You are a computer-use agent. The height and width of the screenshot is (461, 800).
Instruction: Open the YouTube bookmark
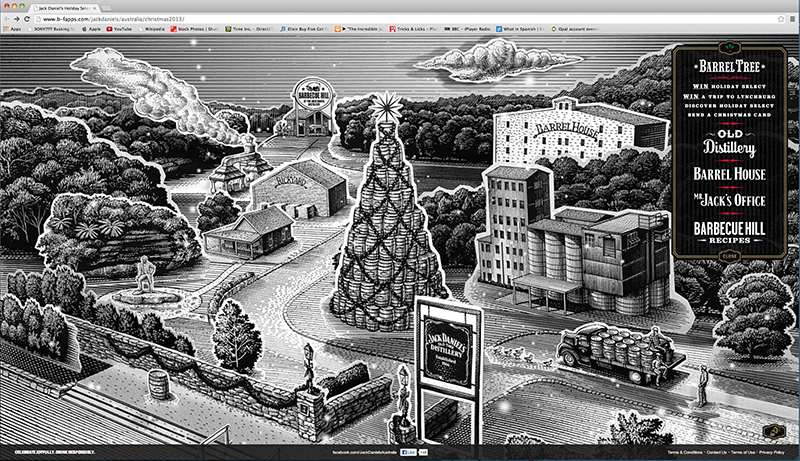point(119,29)
